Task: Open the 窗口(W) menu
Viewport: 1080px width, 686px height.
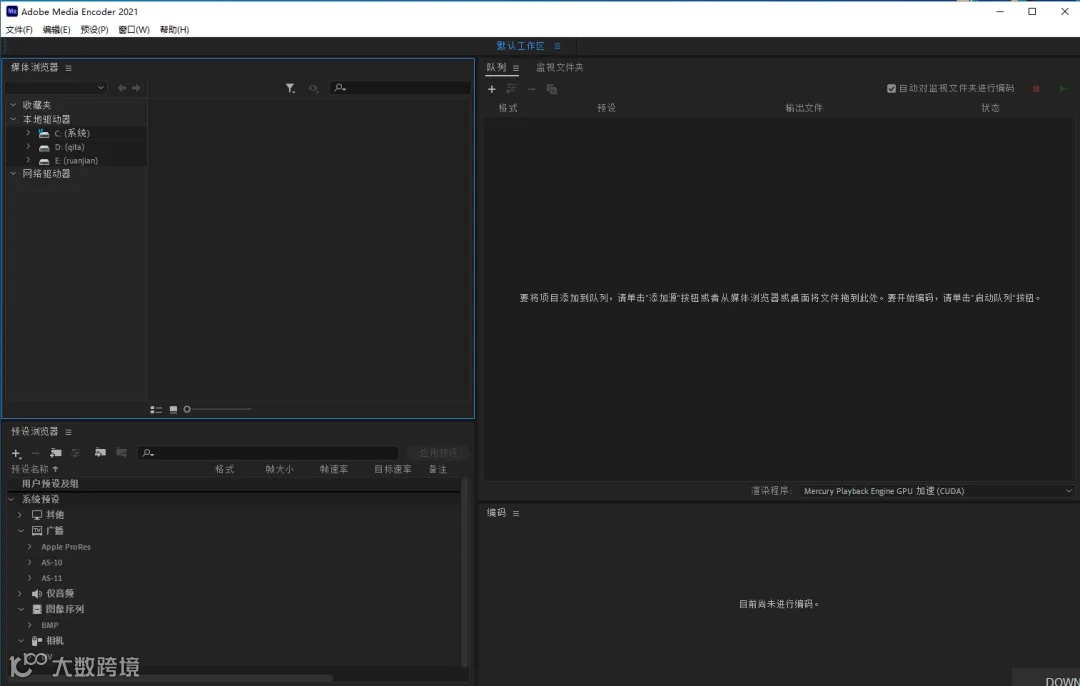Action: tap(134, 30)
